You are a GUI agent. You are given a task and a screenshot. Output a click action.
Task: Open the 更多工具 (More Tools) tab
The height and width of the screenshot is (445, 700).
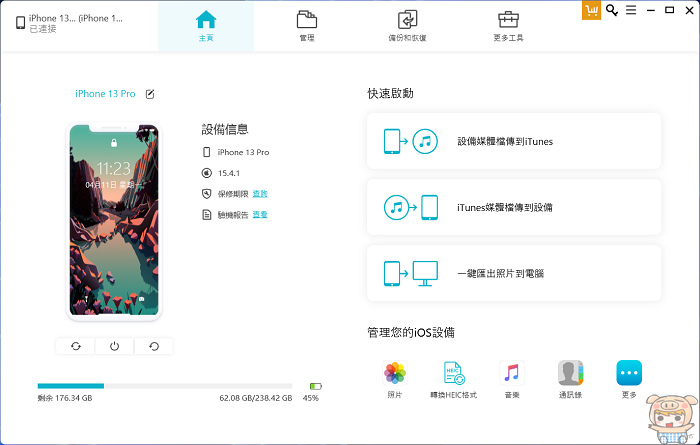coord(508,25)
